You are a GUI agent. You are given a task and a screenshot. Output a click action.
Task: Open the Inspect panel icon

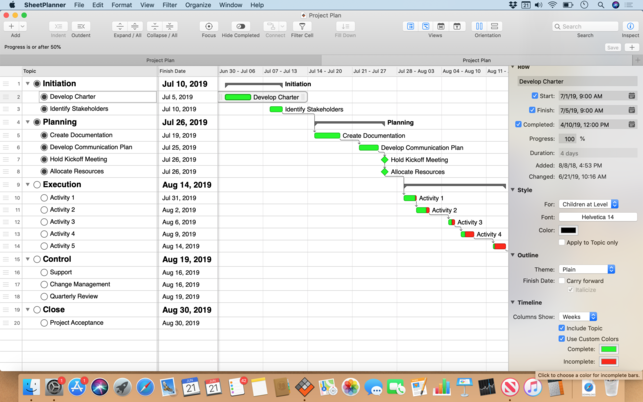(x=630, y=26)
